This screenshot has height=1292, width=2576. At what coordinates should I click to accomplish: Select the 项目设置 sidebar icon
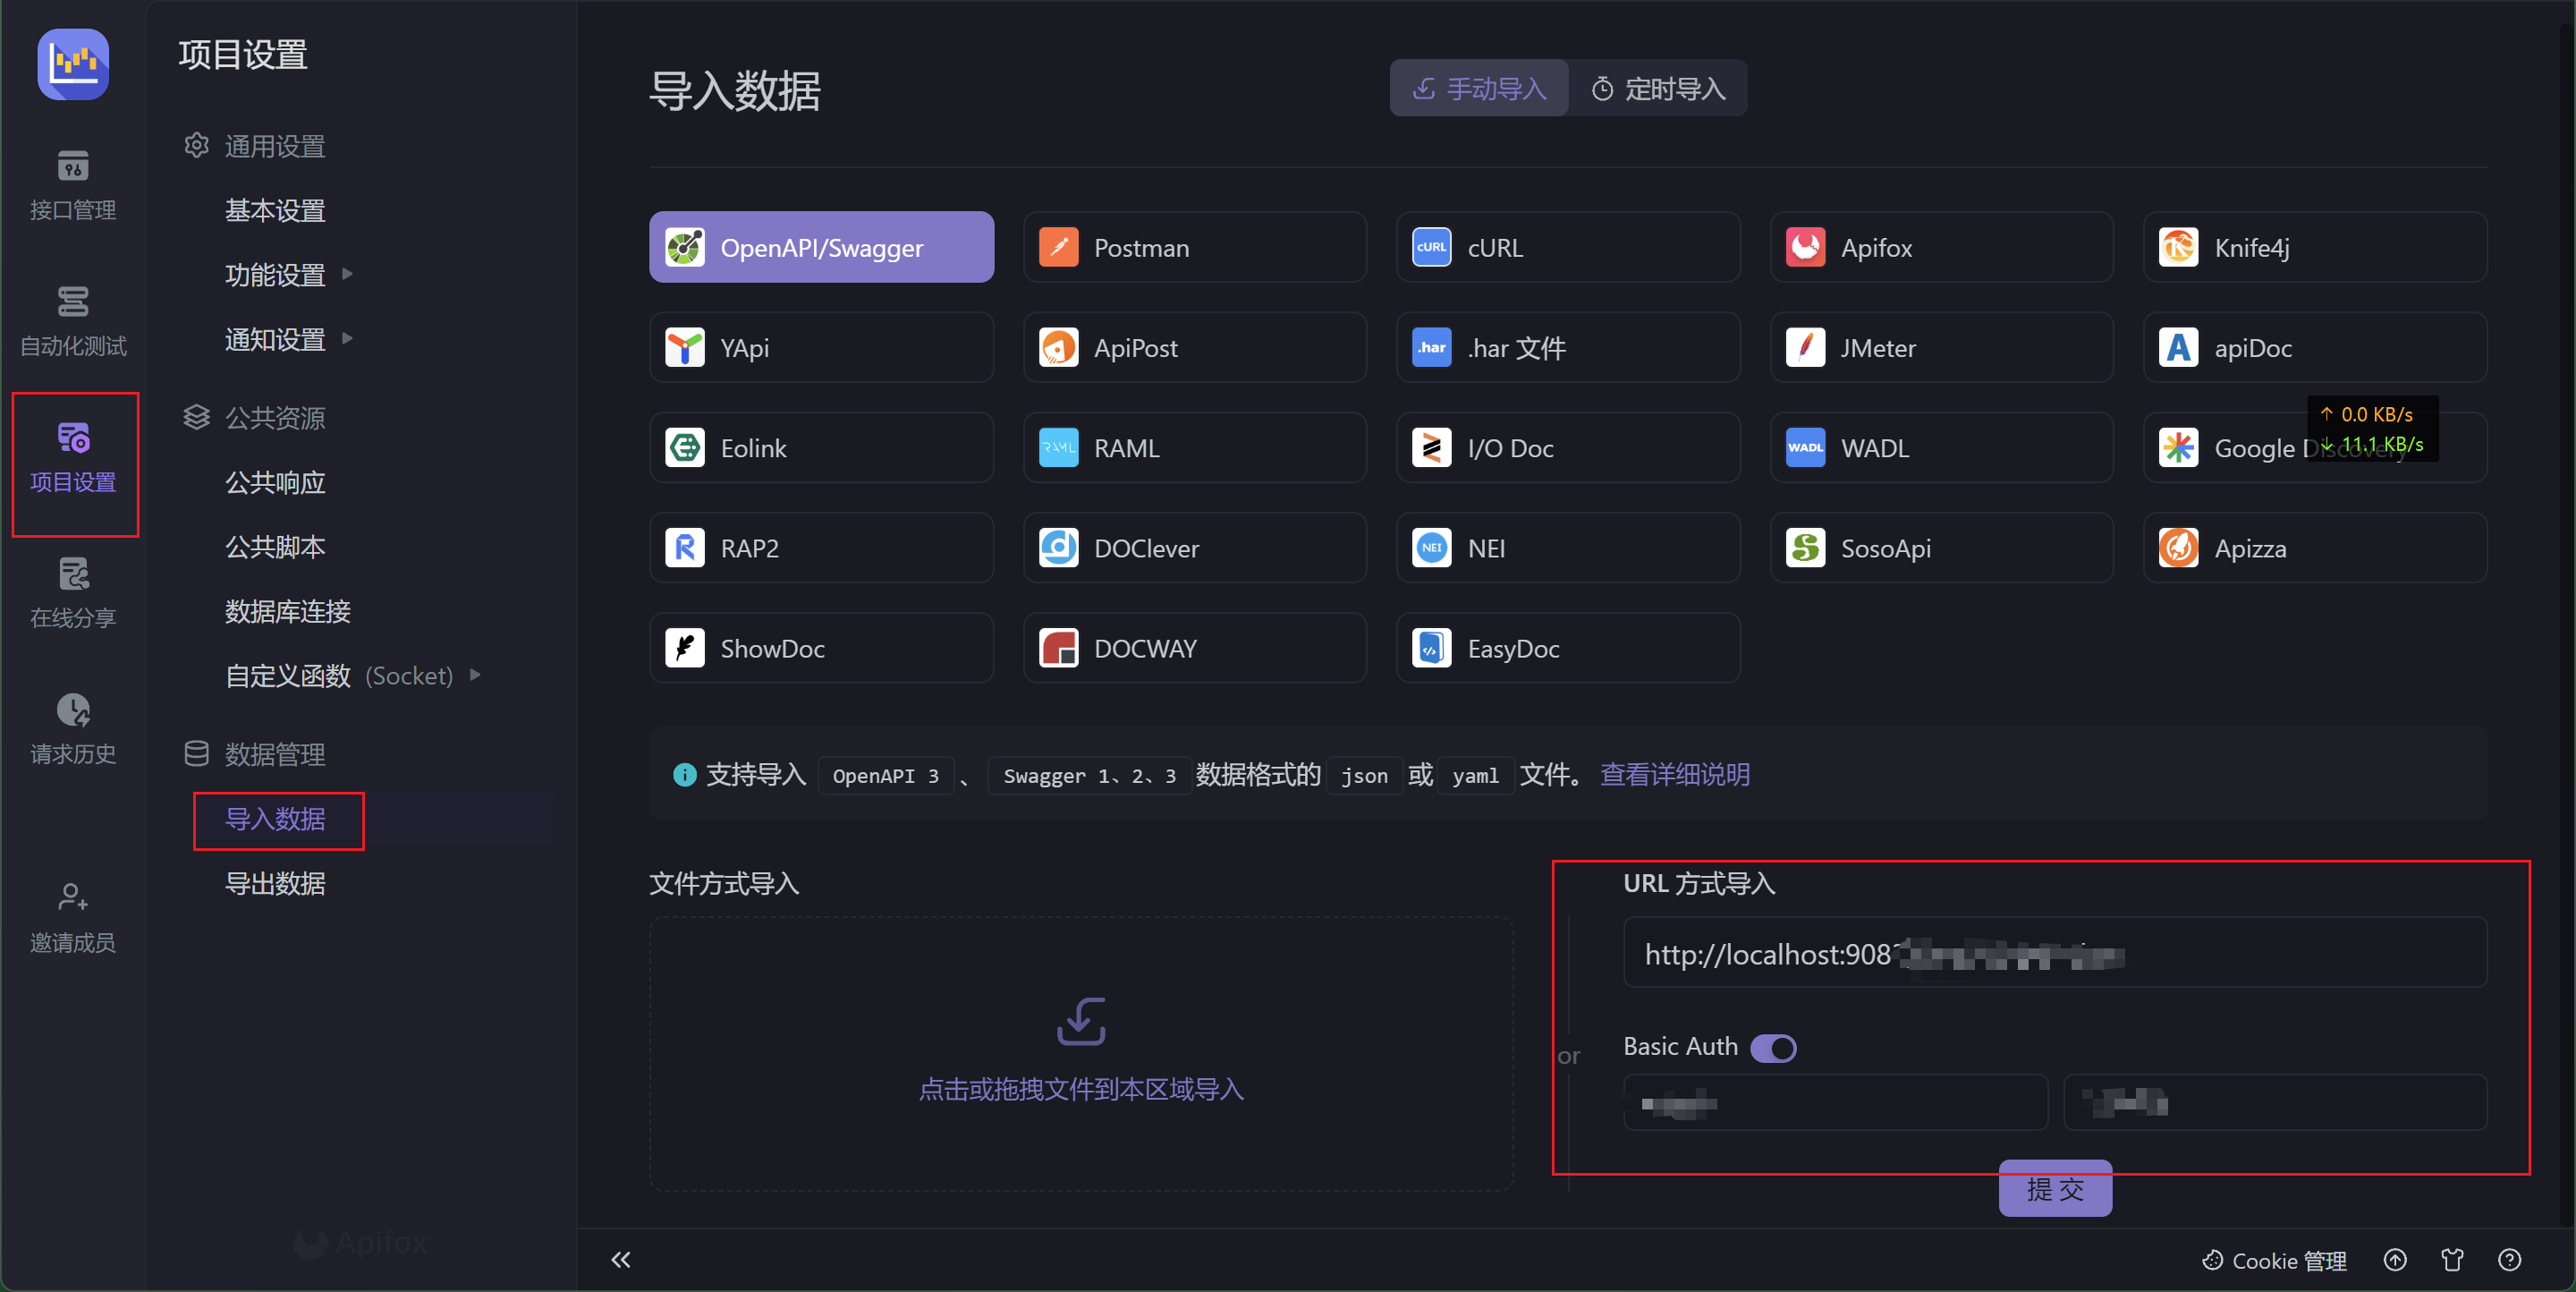pos(73,458)
